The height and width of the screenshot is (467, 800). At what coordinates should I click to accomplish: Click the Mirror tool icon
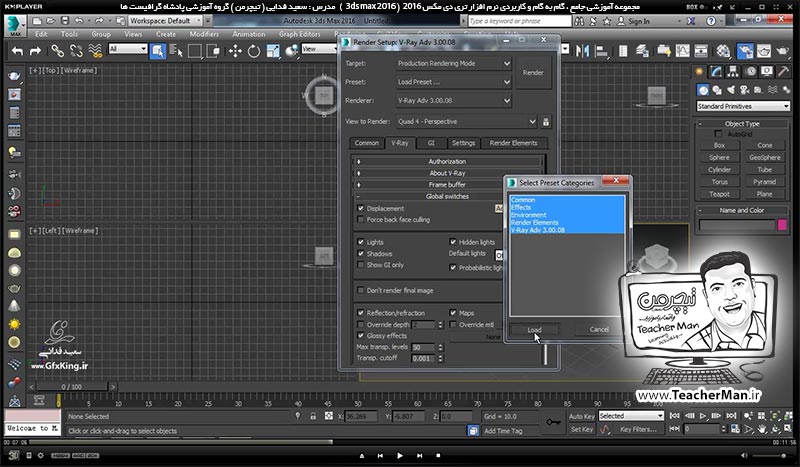pos(582,51)
